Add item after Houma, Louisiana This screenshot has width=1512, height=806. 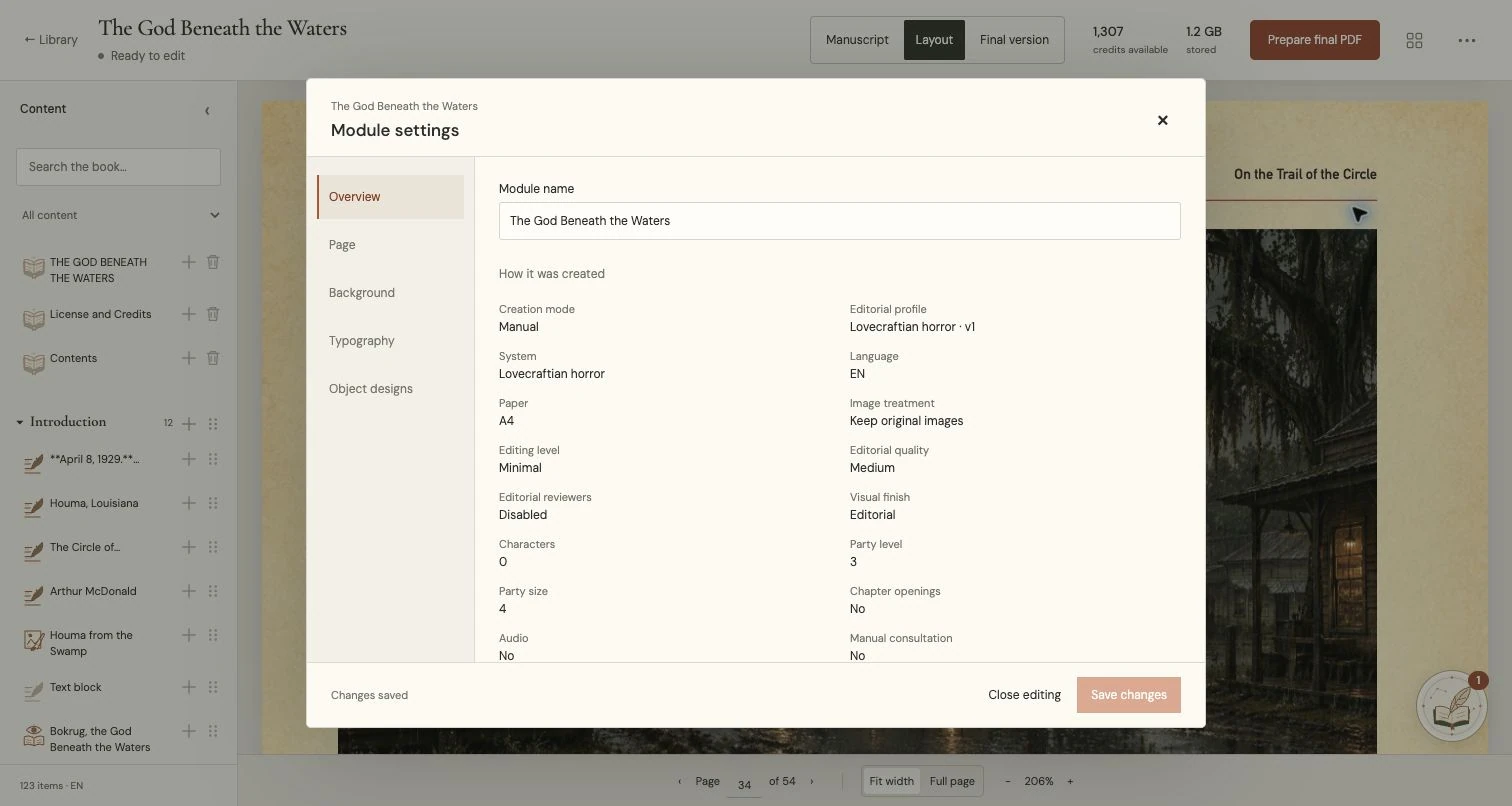point(188,503)
